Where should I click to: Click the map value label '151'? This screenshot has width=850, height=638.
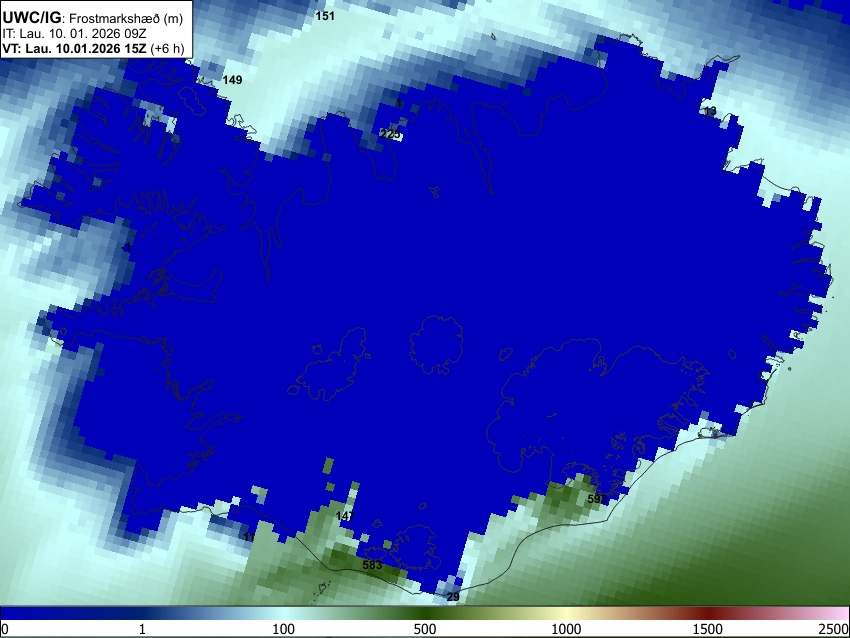pos(325,16)
